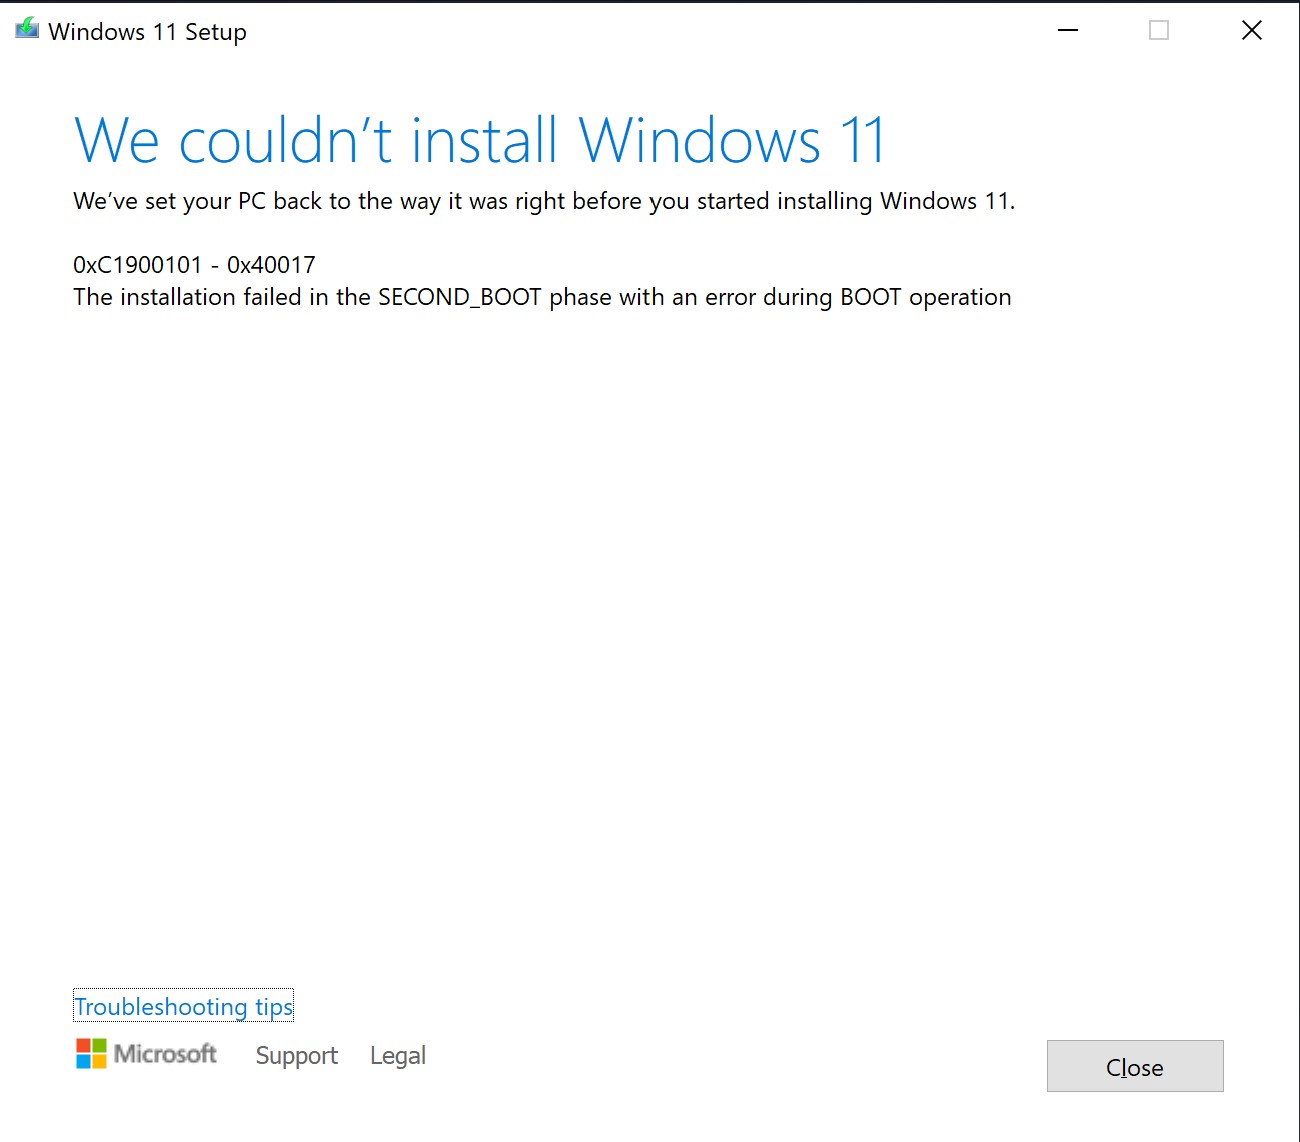Click the Microsoft logo
The image size is (1300, 1142).
pyautogui.click(x=147, y=1053)
